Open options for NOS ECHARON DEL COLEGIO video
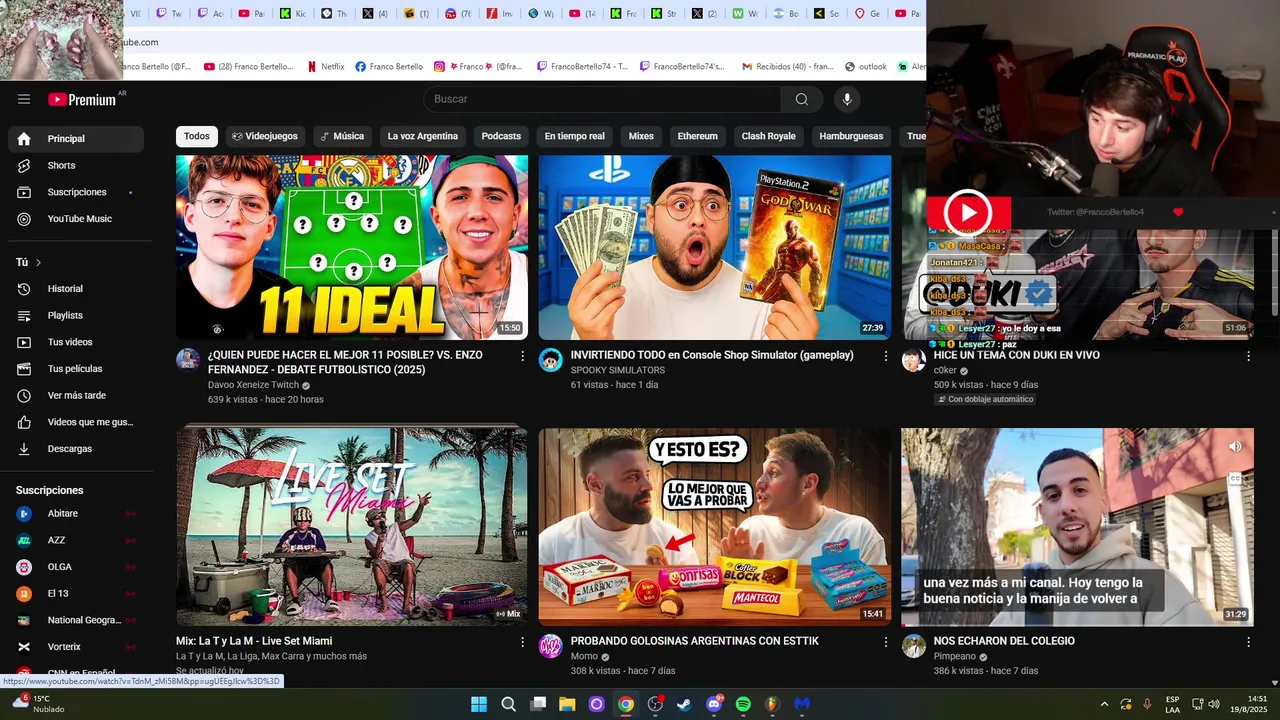This screenshot has height=720, width=1280. pyautogui.click(x=1248, y=642)
